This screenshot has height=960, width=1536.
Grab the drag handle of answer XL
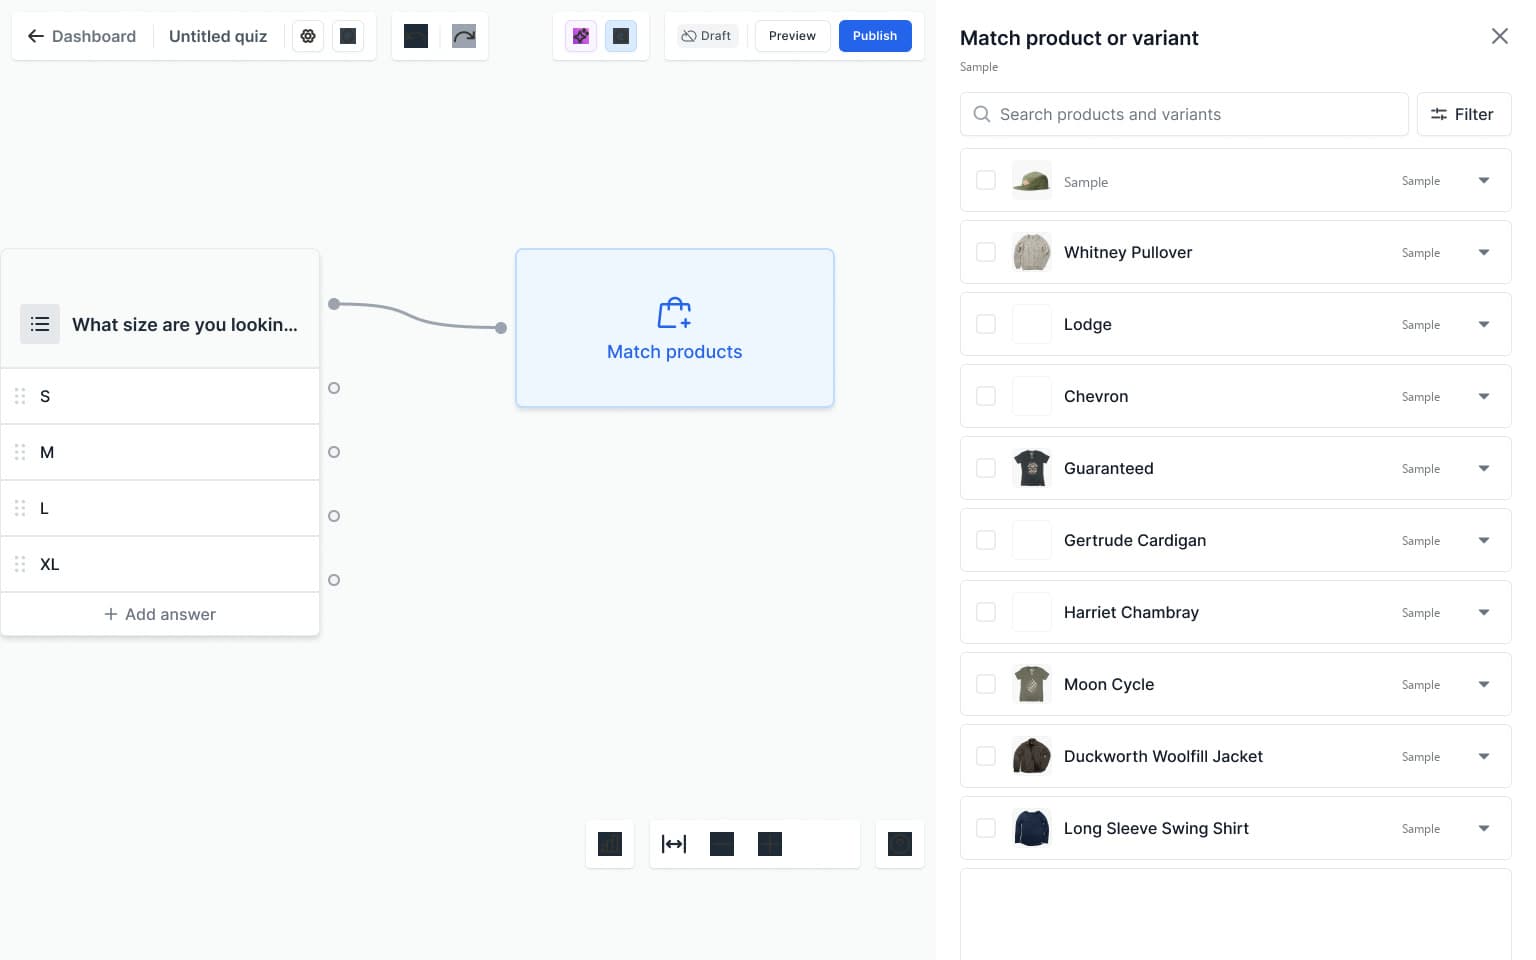[x=20, y=564]
